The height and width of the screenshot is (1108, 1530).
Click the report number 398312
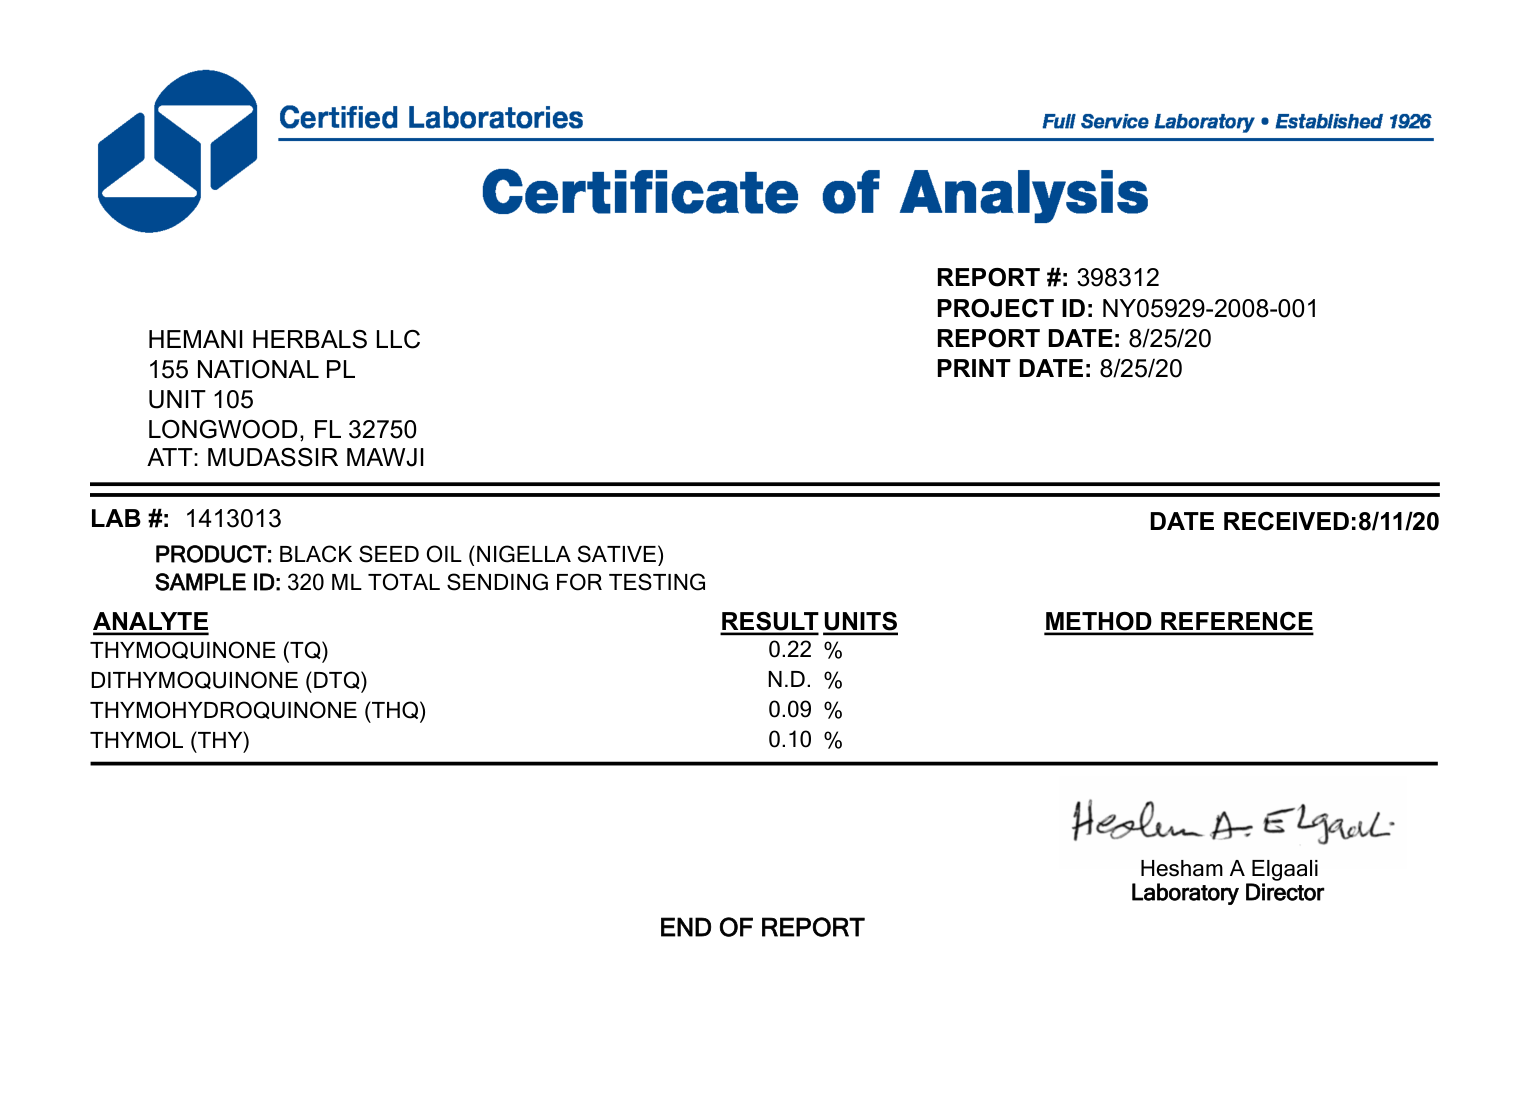1118,278
